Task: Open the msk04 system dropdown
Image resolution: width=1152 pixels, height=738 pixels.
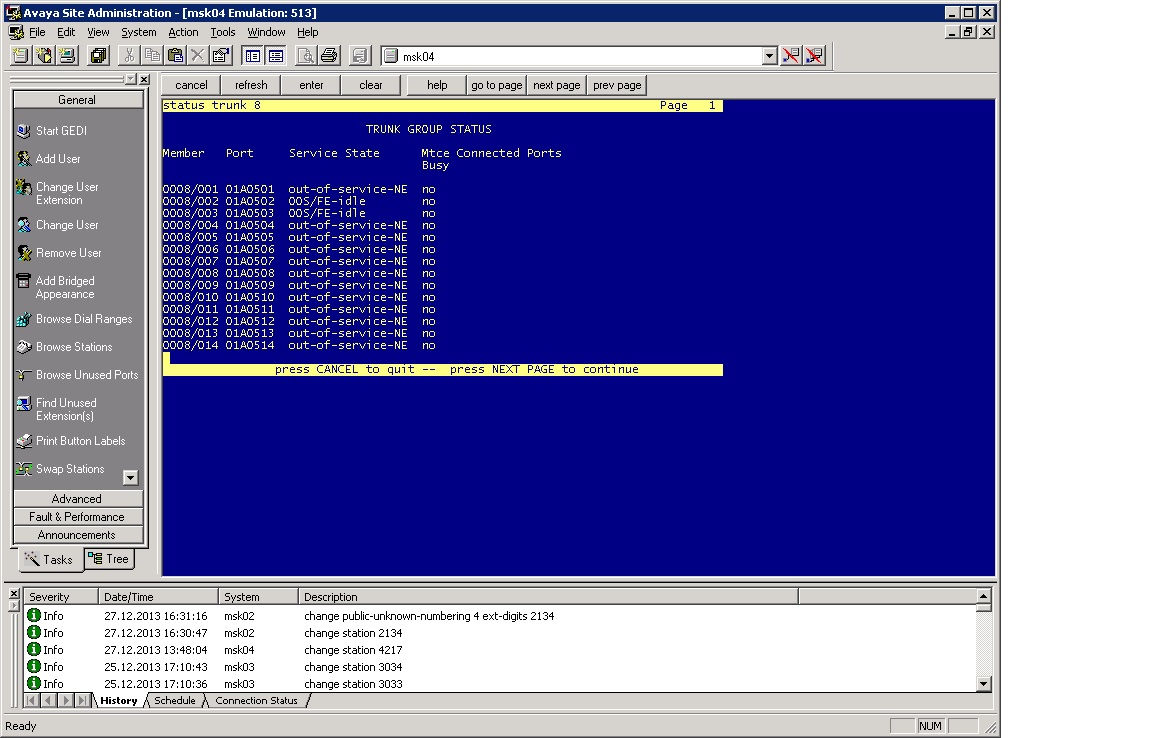Action: point(769,56)
